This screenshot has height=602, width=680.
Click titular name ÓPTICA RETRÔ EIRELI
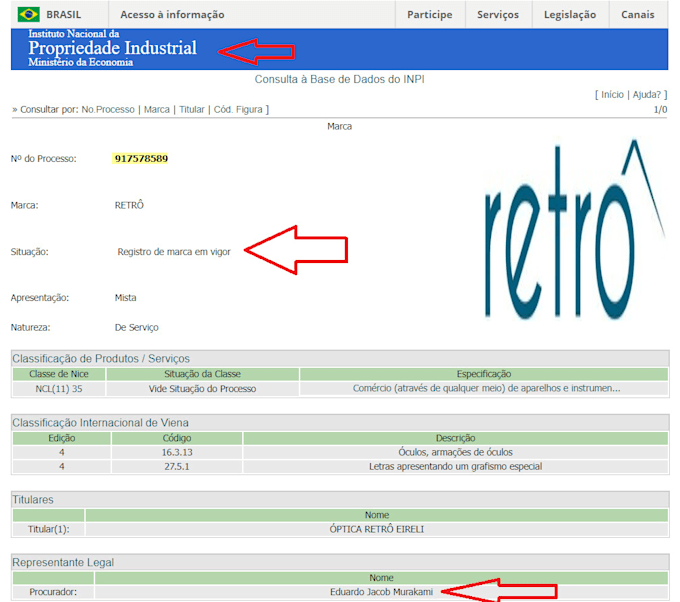(x=376, y=530)
